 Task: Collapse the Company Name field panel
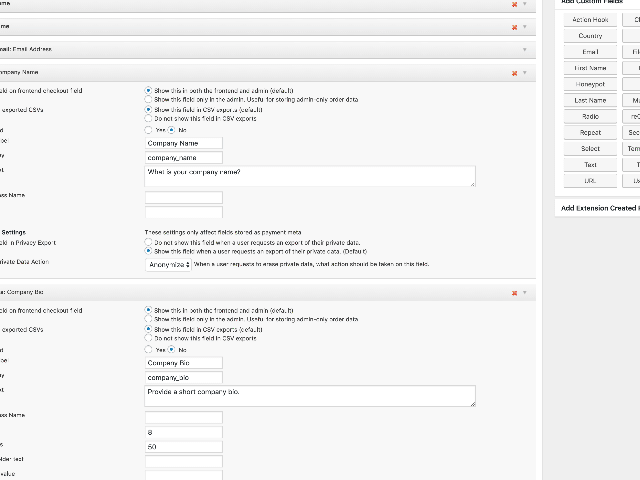click(524, 73)
